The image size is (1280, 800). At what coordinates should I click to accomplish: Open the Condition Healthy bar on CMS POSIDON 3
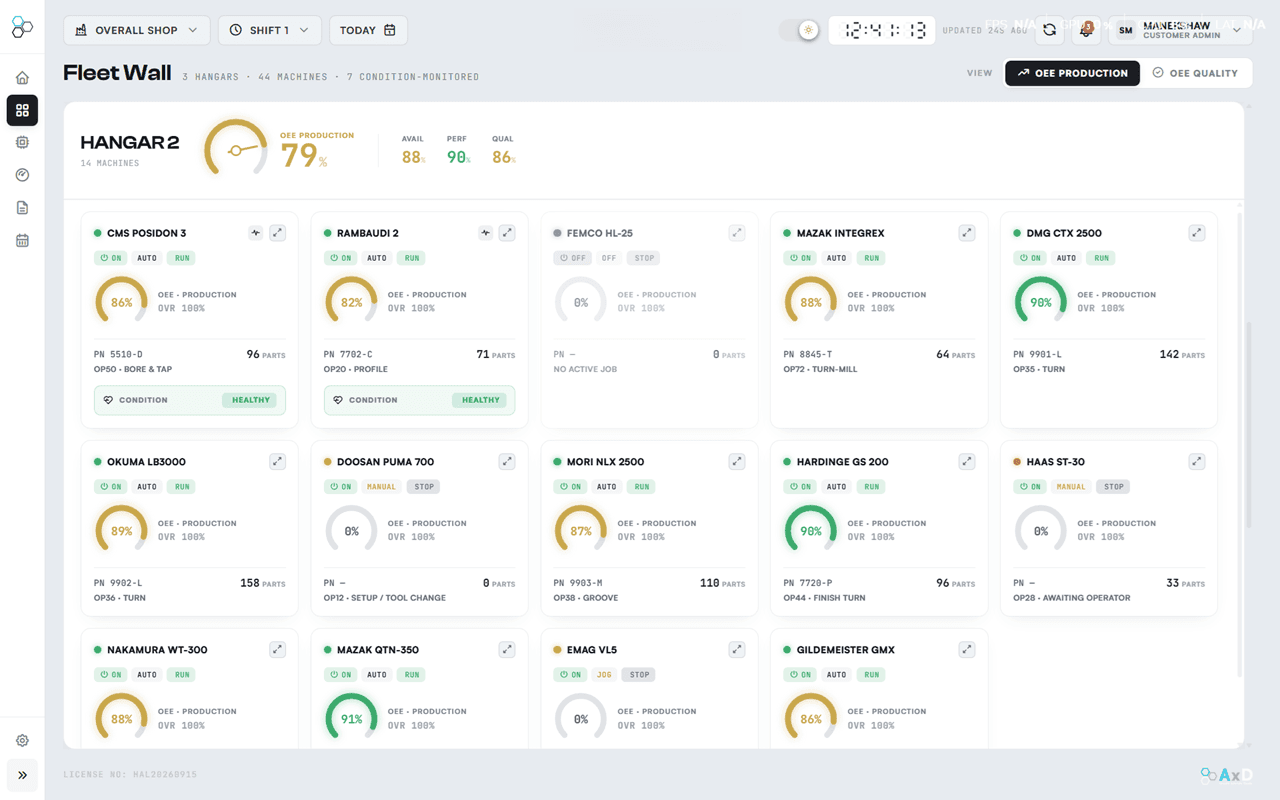coord(190,400)
